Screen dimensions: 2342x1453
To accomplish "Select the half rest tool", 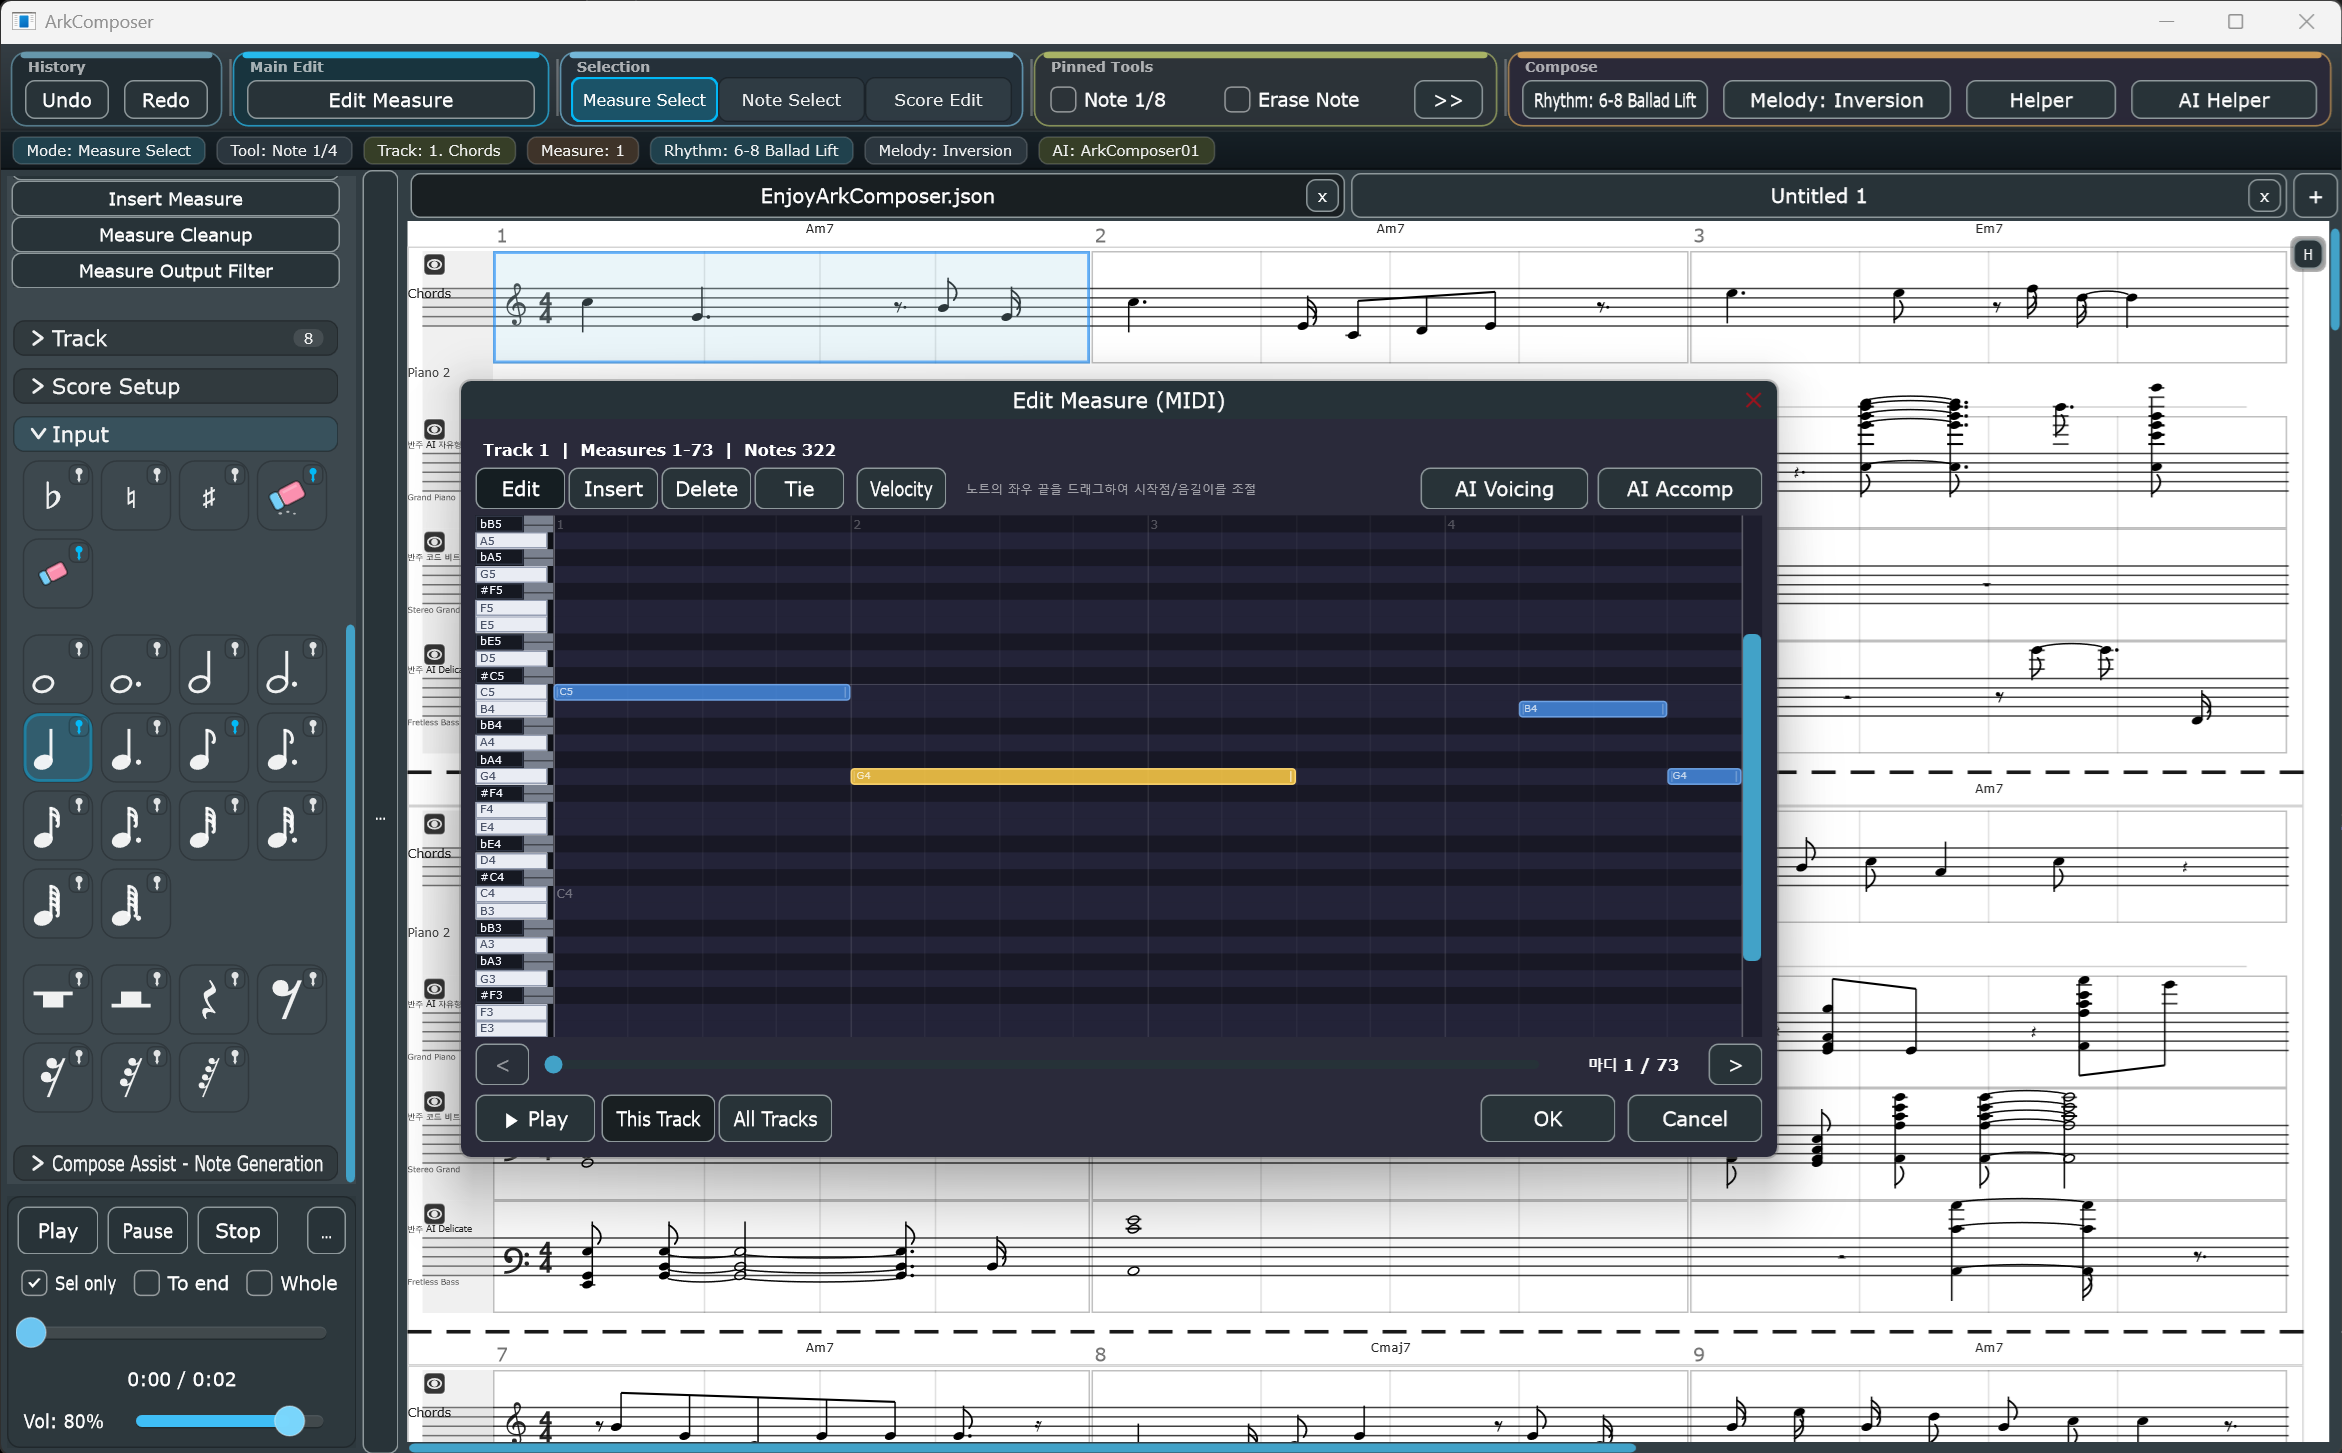I will [x=135, y=999].
